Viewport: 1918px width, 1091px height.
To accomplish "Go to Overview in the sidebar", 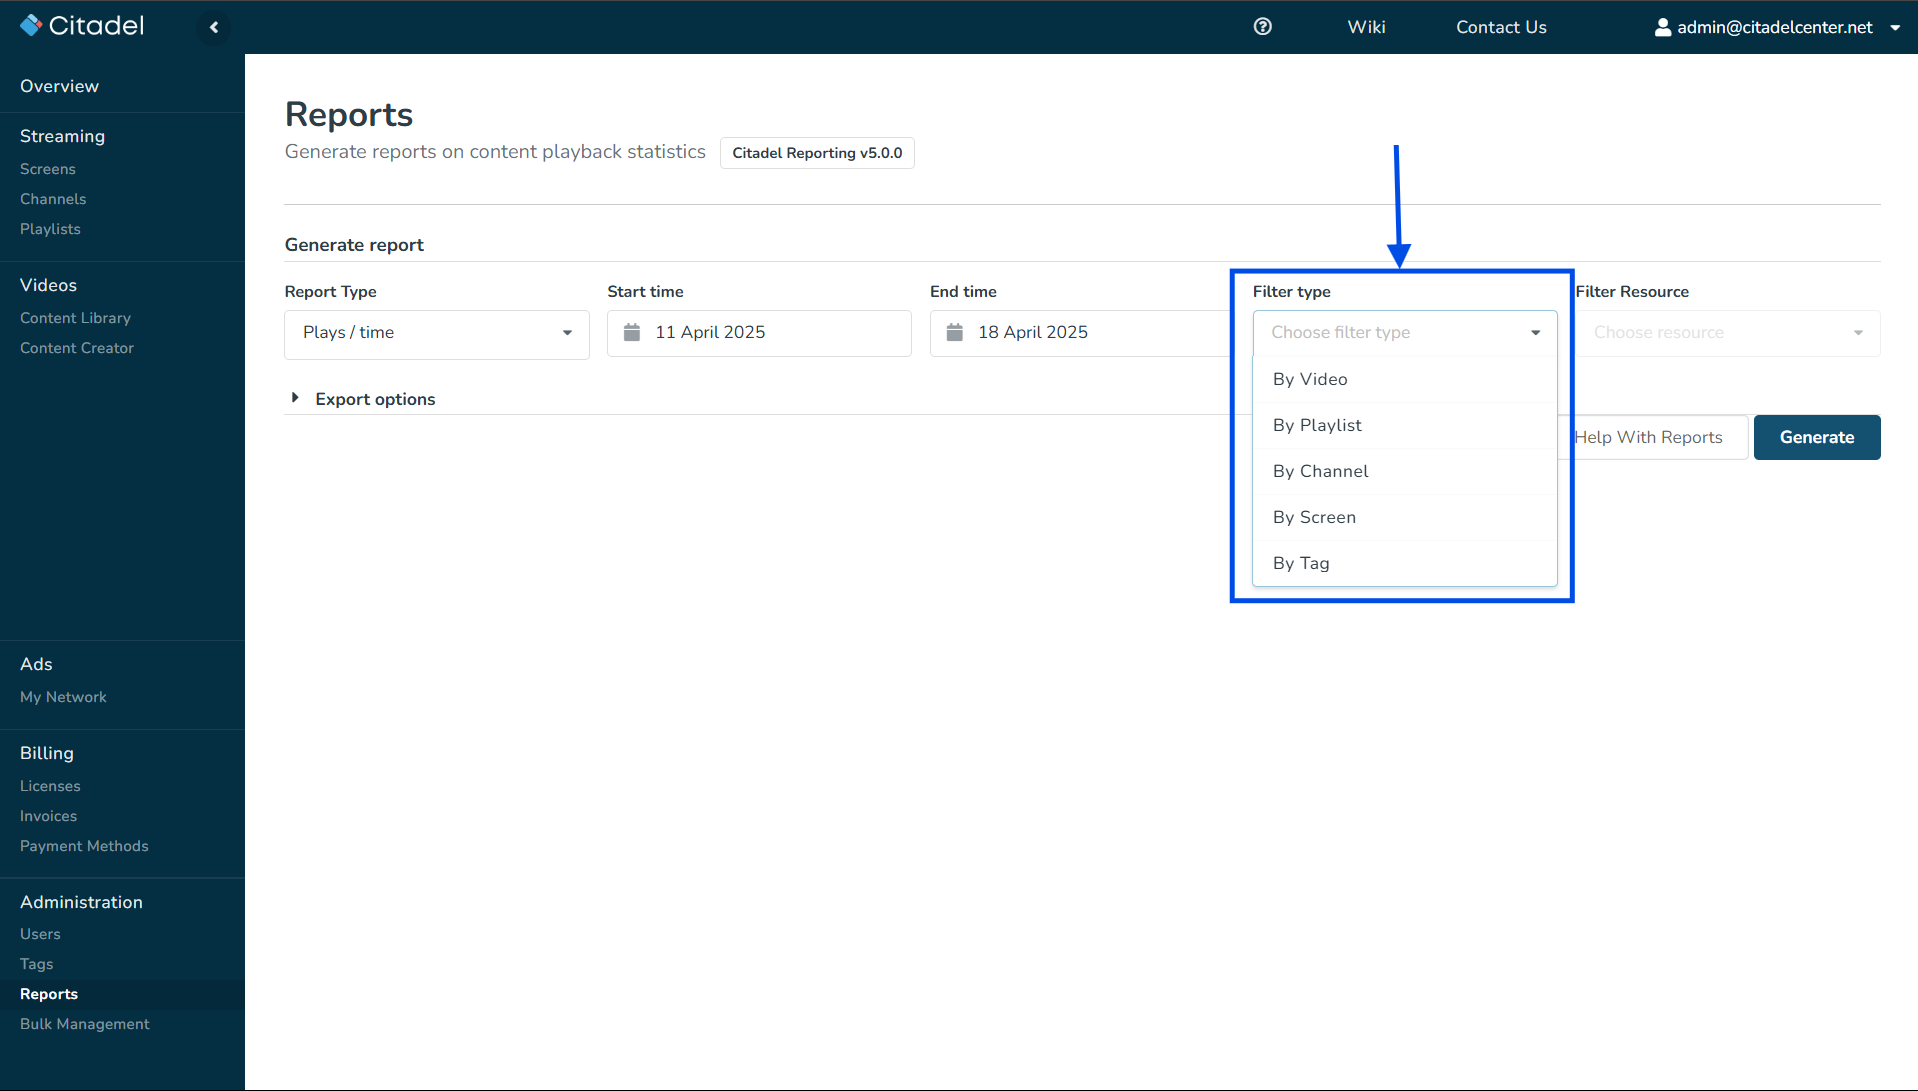I will coord(59,86).
